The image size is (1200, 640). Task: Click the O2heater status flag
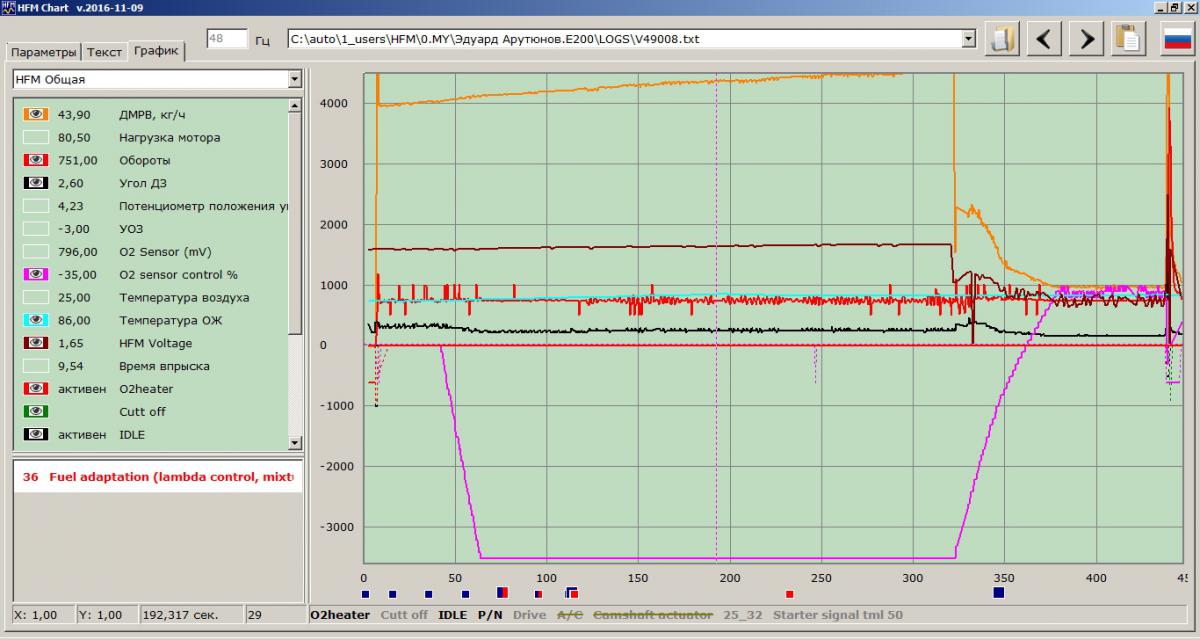pyautogui.click(x=340, y=615)
